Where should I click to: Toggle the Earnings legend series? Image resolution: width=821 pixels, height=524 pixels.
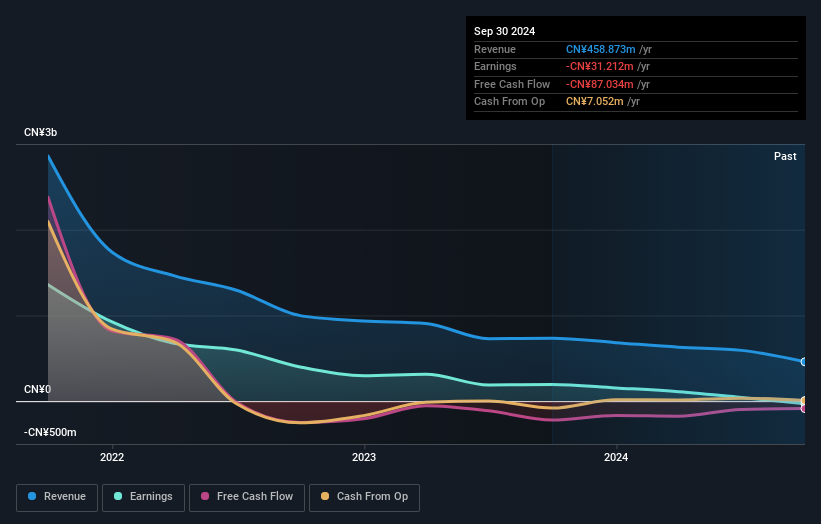tap(143, 497)
